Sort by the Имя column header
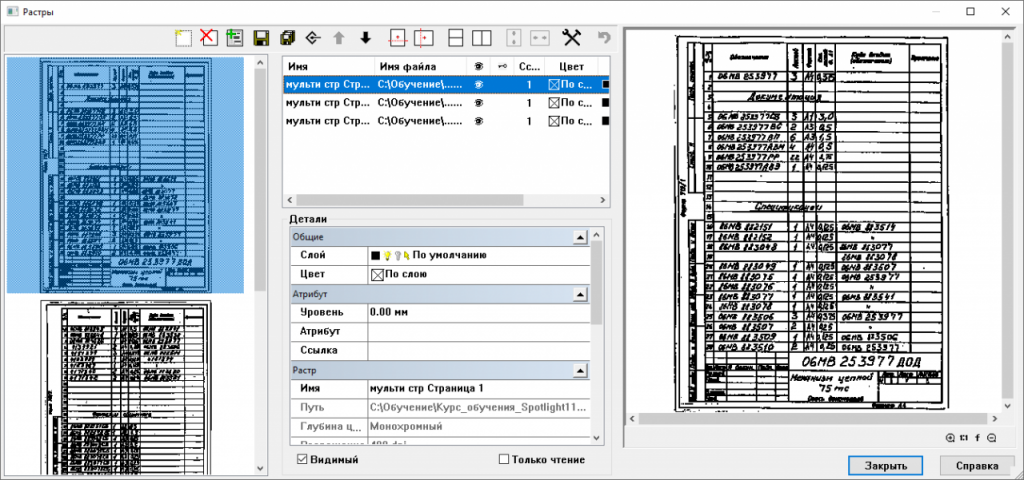This screenshot has height=480, width=1024. click(328, 66)
